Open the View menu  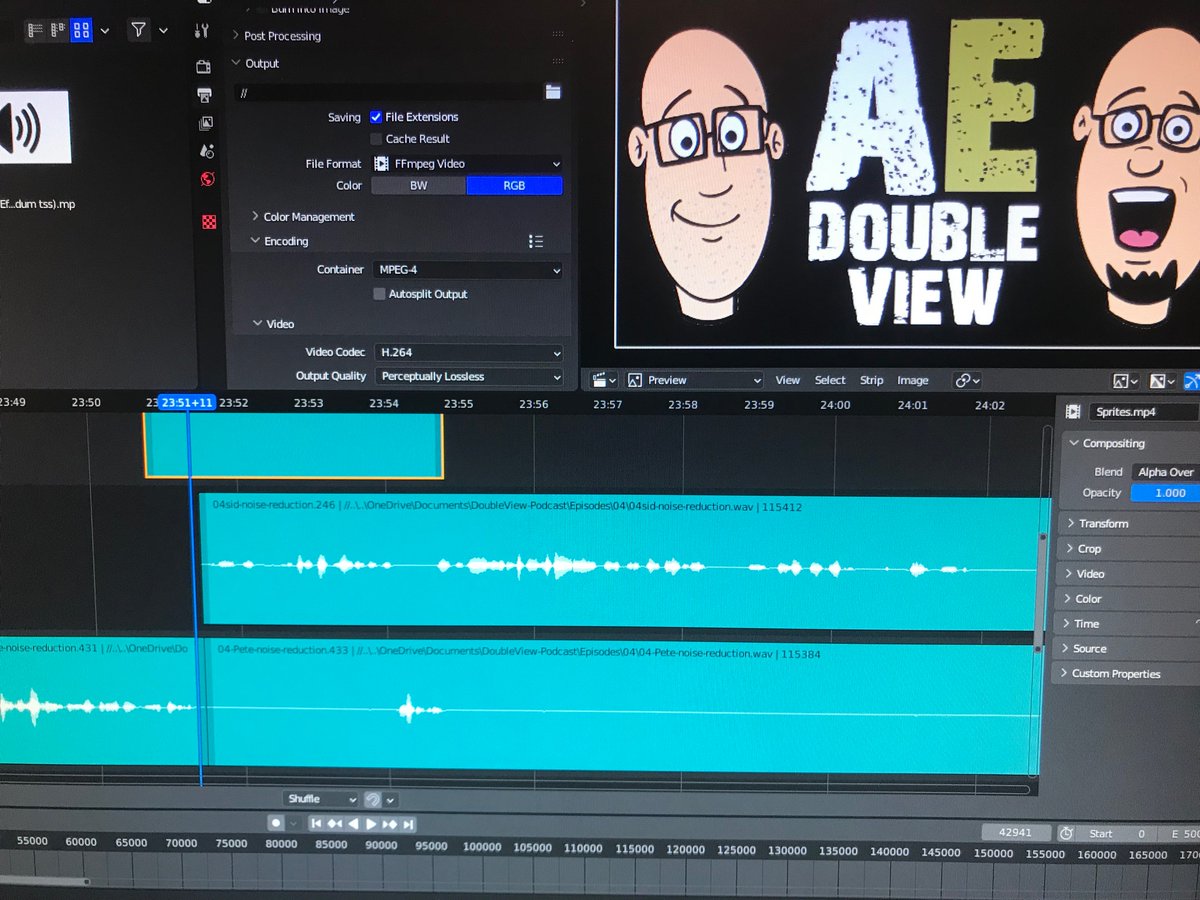[788, 380]
